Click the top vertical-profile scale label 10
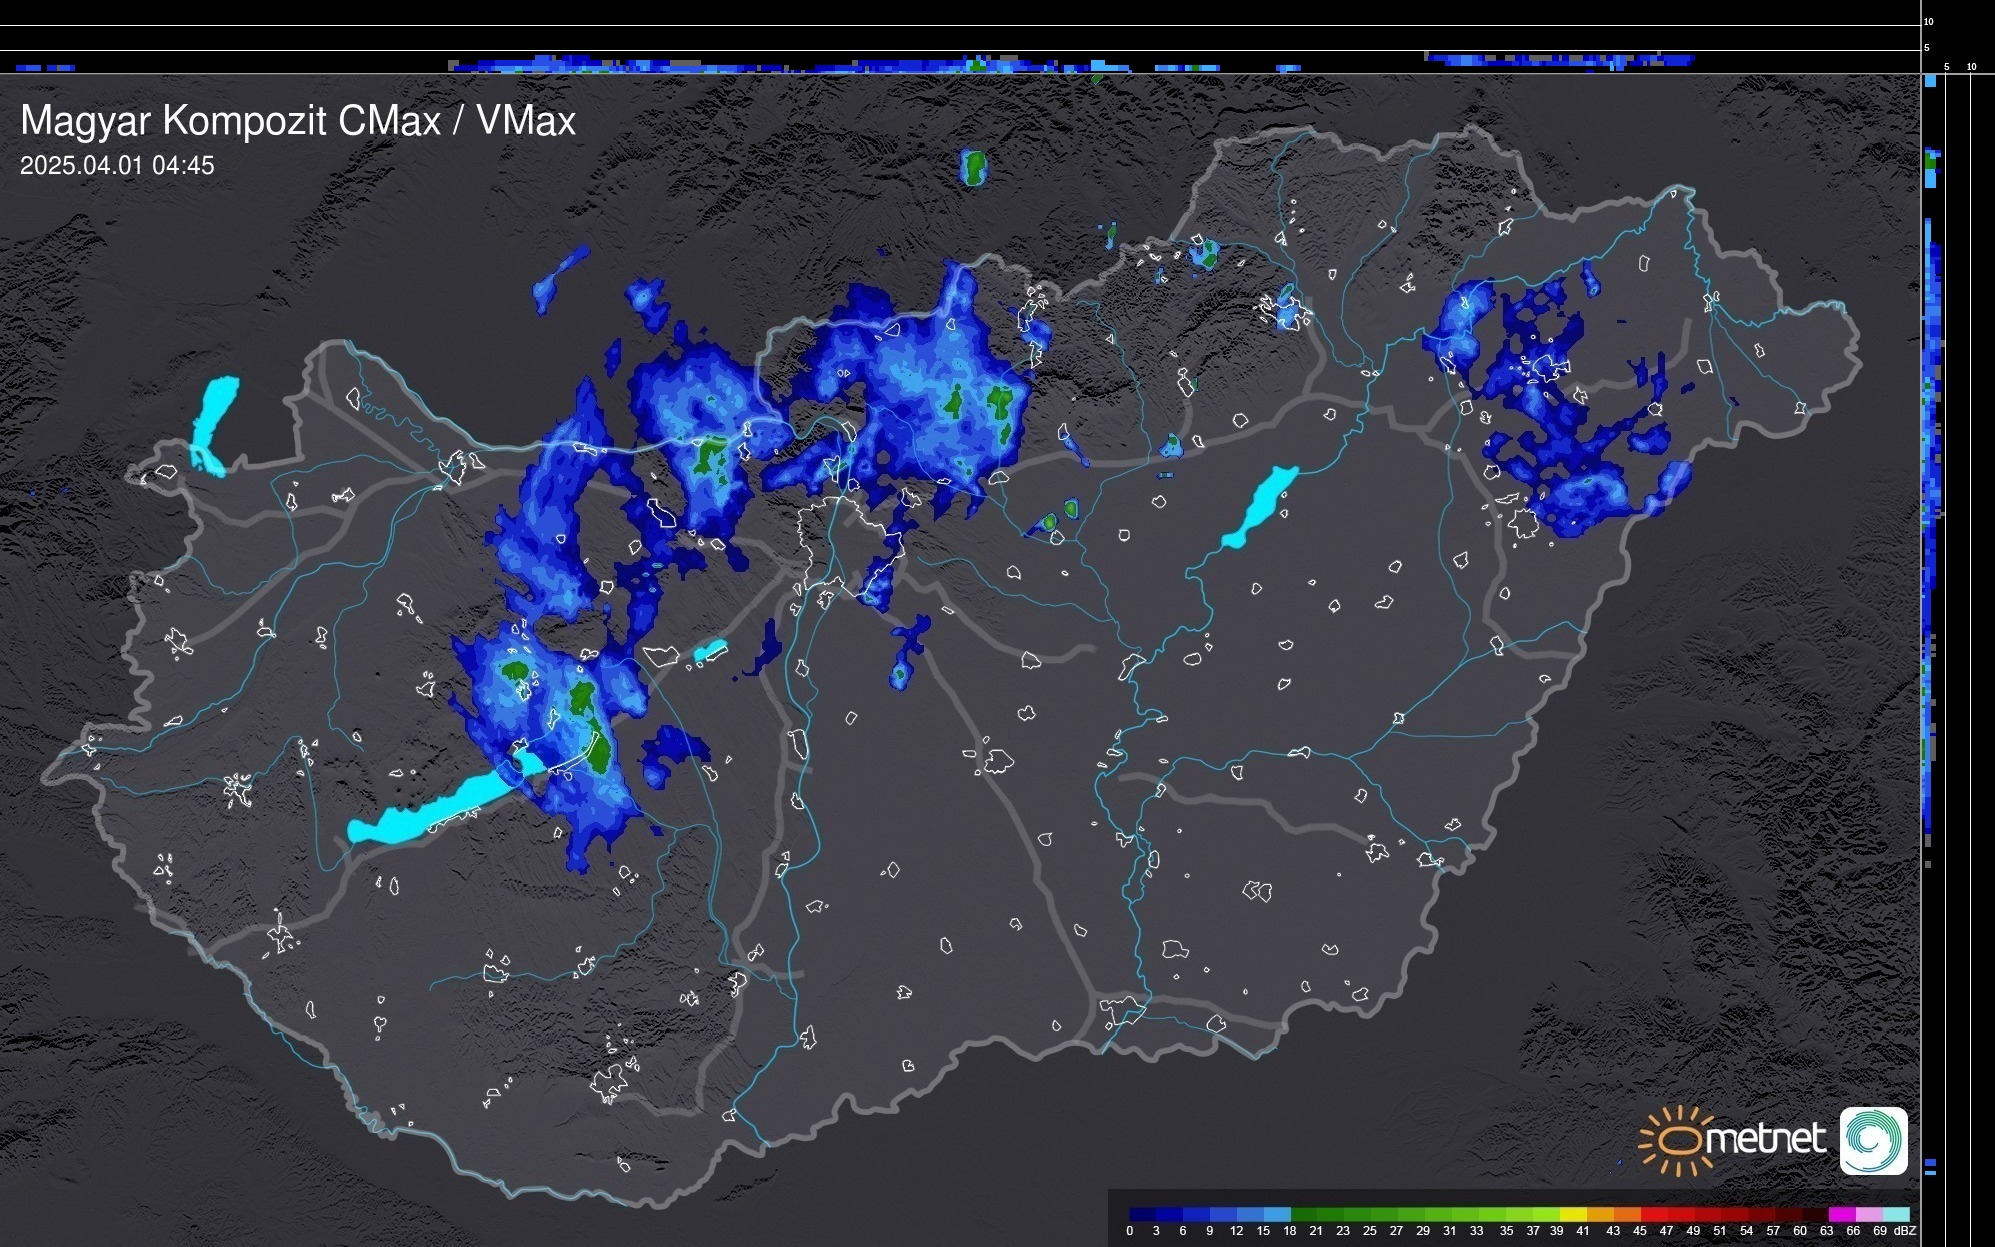Screen dimensions: 1995x1247 (1929, 21)
